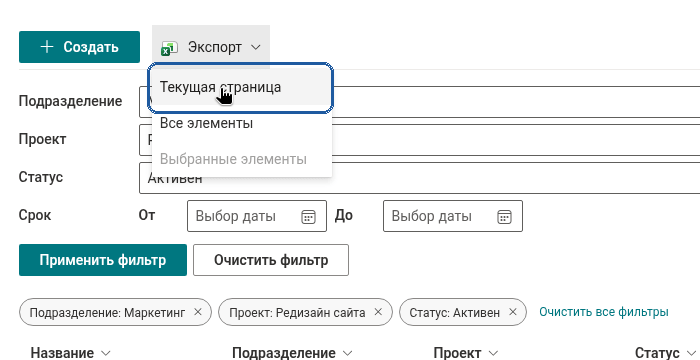
Task: Sort by the Название column header
Action: point(70,353)
